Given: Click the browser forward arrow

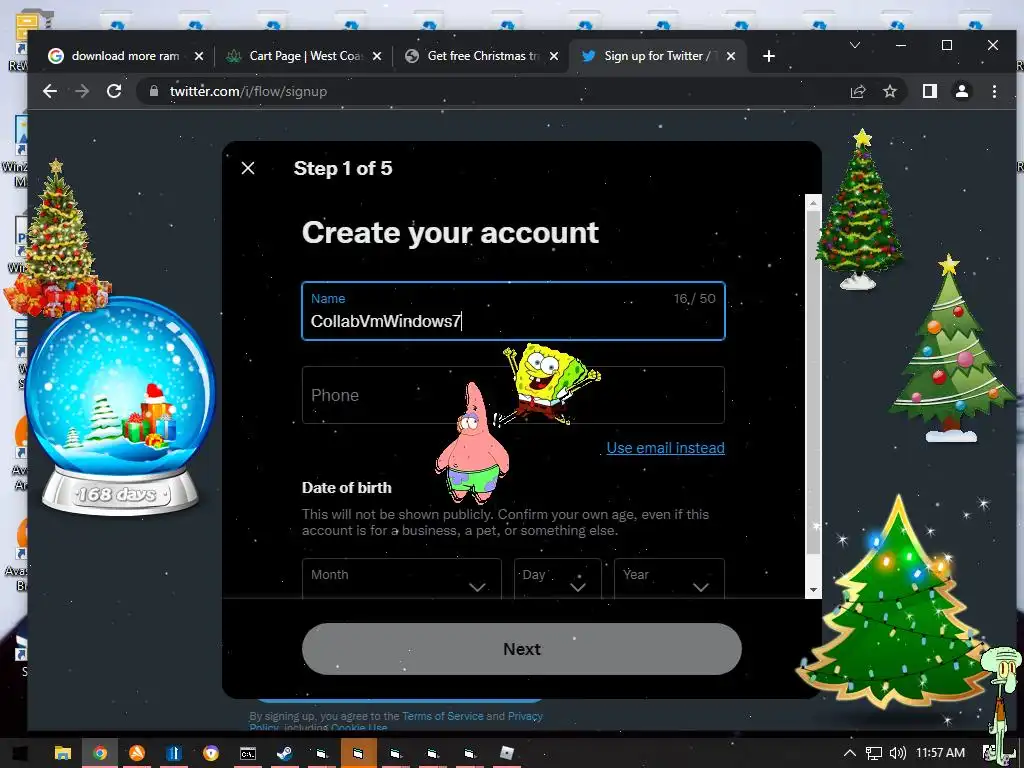Looking at the screenshot, I should (x=82, y=91).
